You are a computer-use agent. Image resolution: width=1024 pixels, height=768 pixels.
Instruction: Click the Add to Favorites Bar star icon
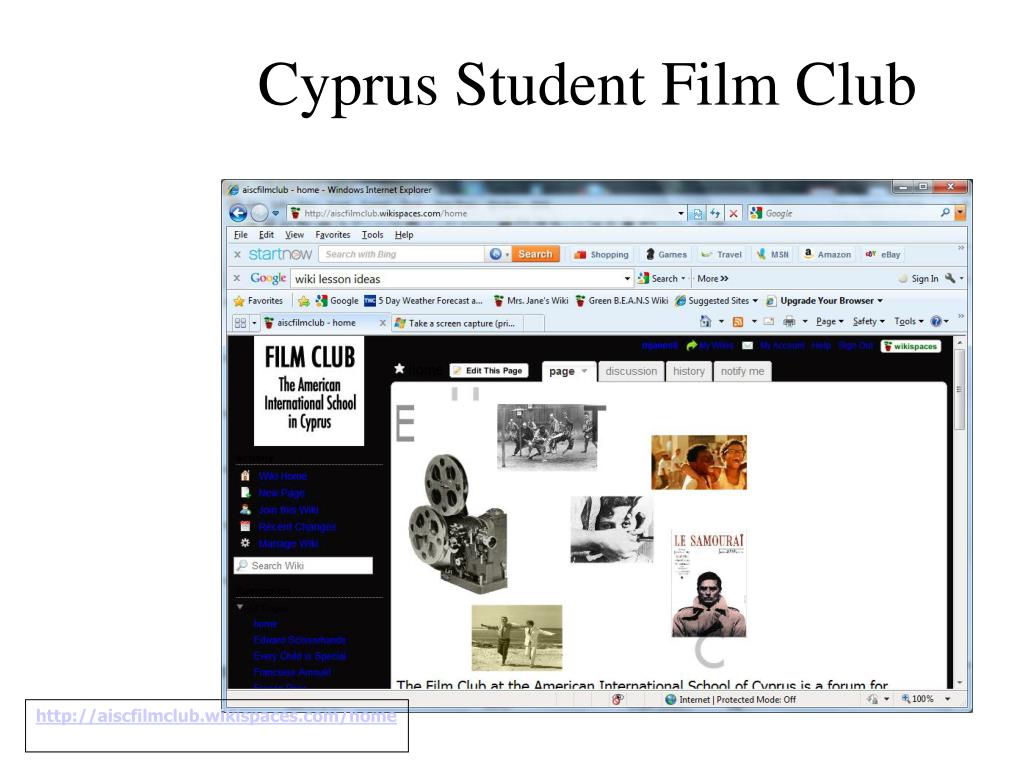304,301
